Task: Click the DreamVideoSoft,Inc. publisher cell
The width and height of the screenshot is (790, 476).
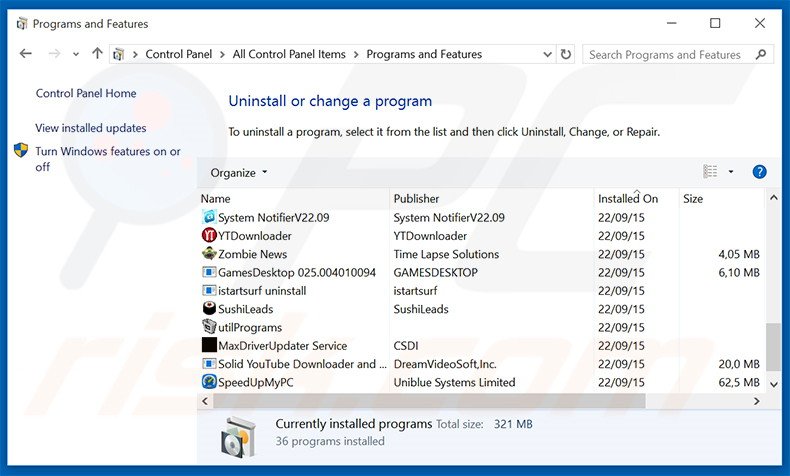Action: point(445,364)
